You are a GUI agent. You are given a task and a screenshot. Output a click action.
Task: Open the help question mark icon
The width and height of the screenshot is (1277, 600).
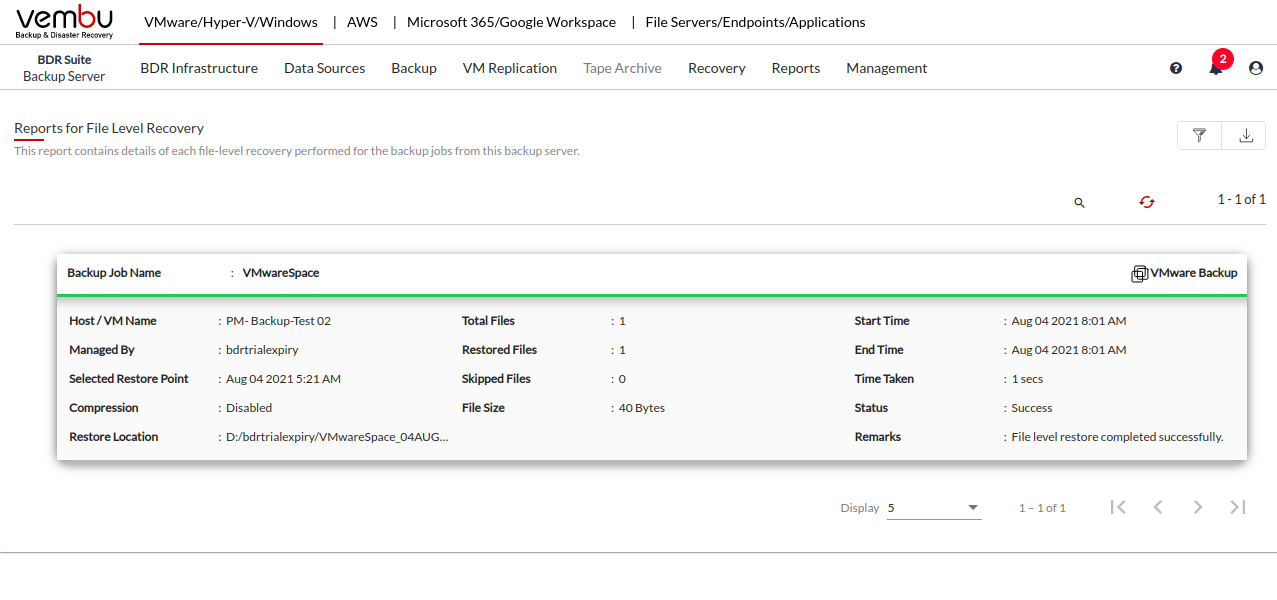click(x=1176, y=68)
